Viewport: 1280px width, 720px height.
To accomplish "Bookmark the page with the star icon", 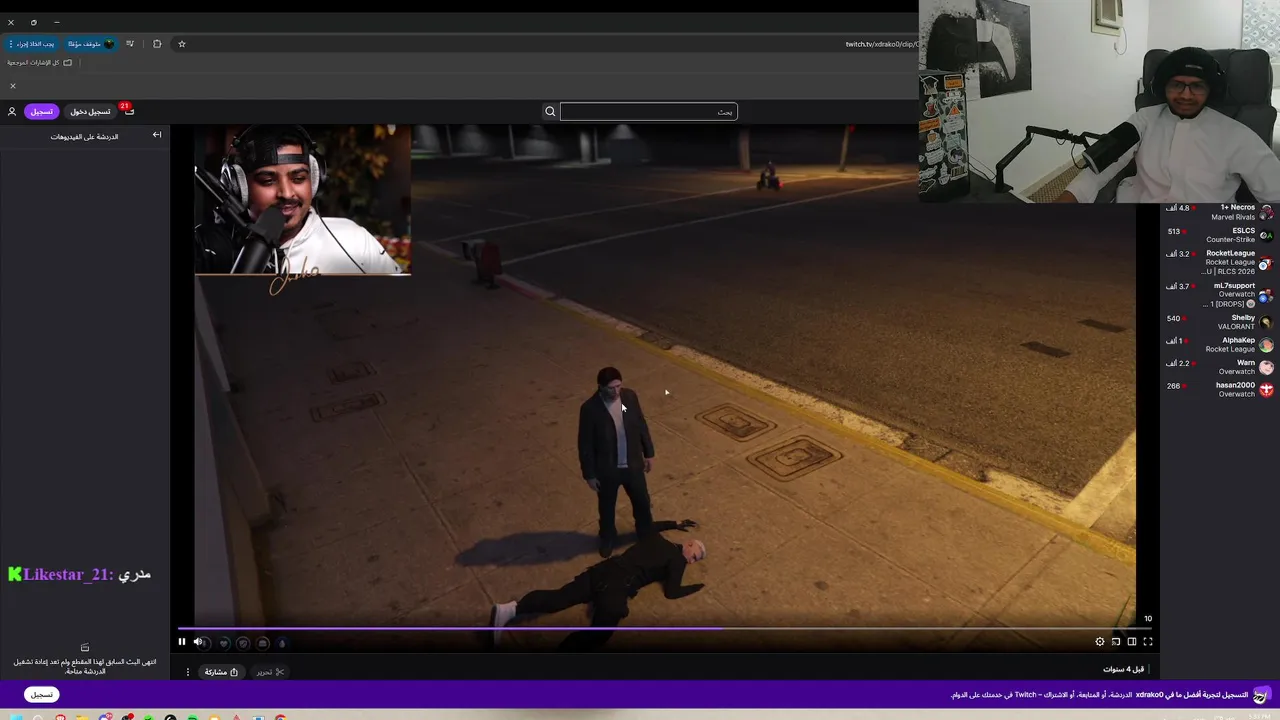I will 182,44.
